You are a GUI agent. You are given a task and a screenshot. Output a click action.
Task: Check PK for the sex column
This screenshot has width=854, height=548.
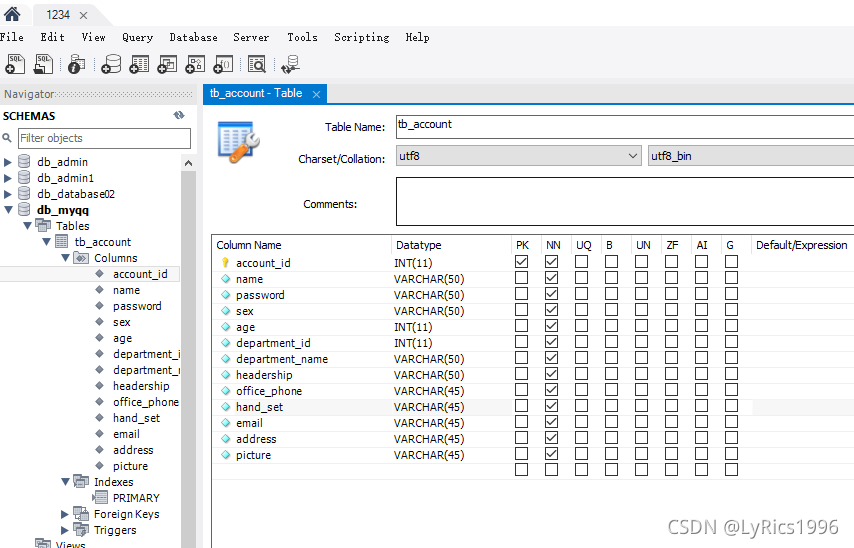[x=521, y=309]
